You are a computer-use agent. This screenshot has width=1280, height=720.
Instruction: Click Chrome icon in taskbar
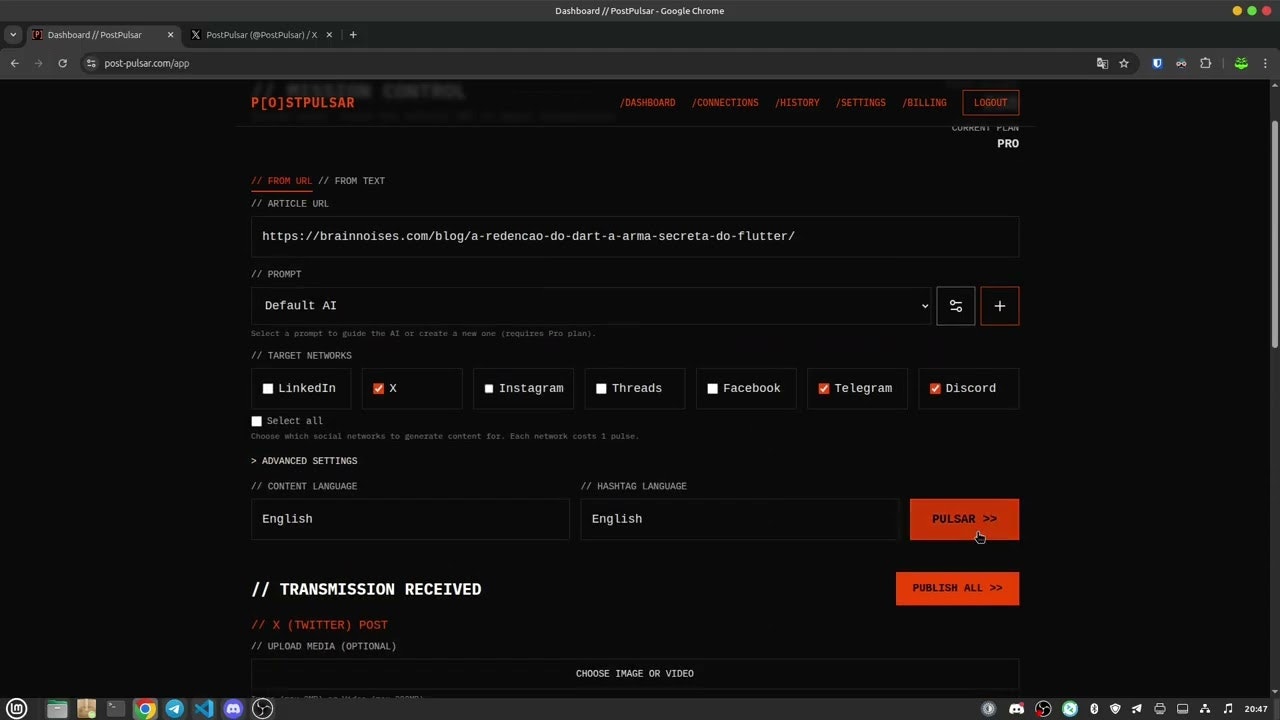[x=145, y=709]
